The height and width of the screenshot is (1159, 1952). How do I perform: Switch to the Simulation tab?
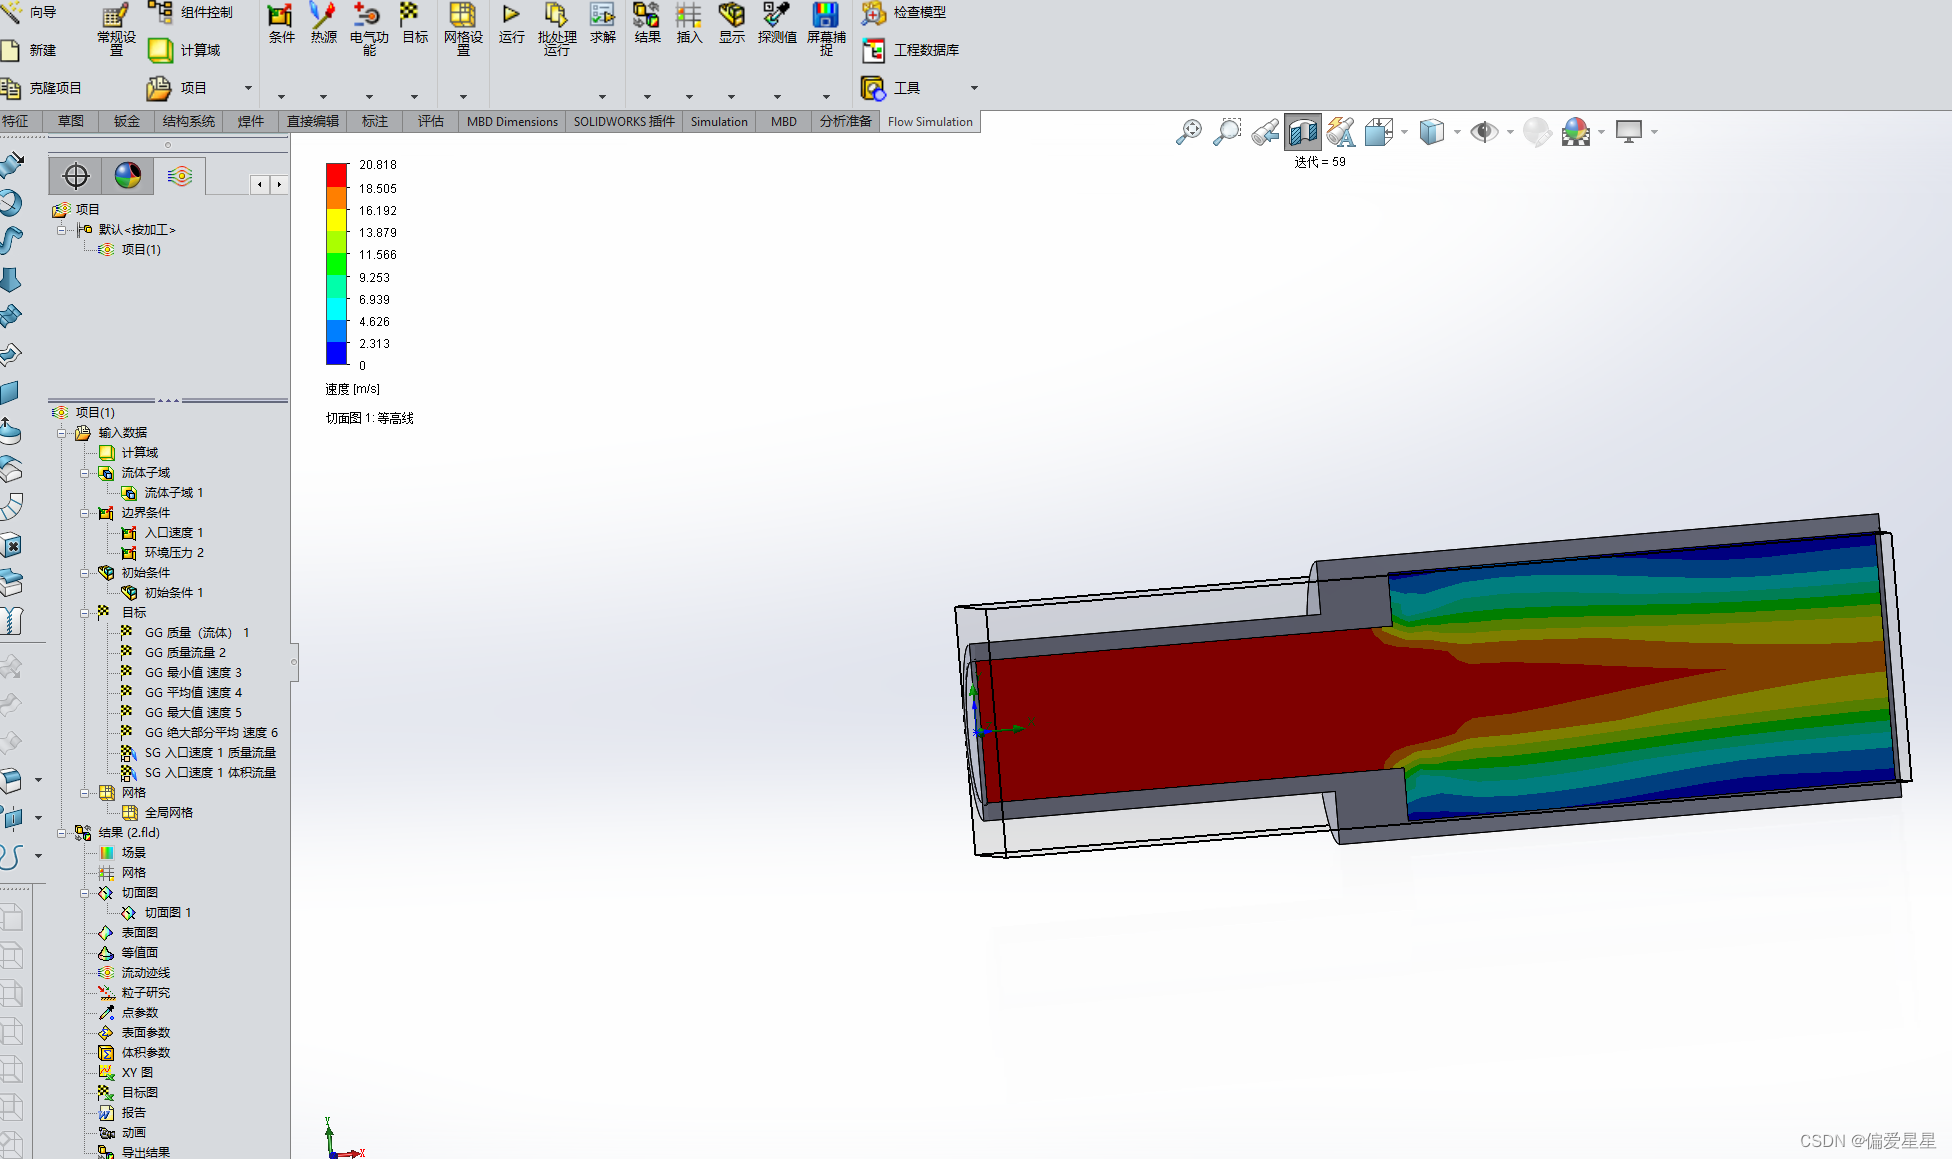718,122
